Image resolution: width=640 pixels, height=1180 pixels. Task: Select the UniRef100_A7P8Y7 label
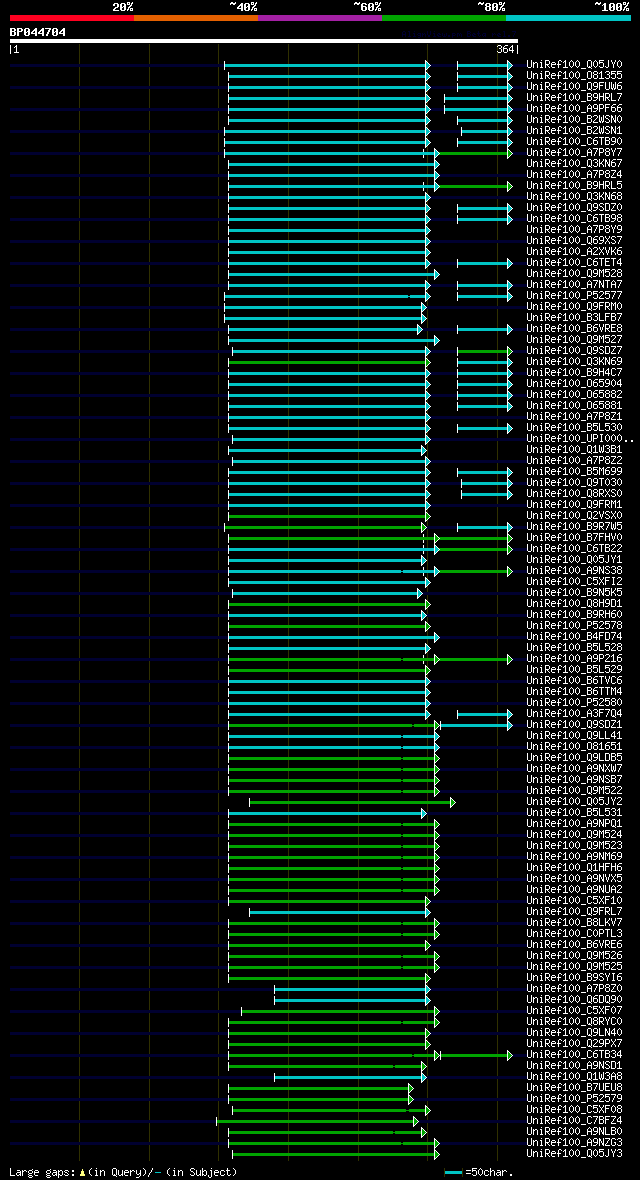click(x=574, y=153)
